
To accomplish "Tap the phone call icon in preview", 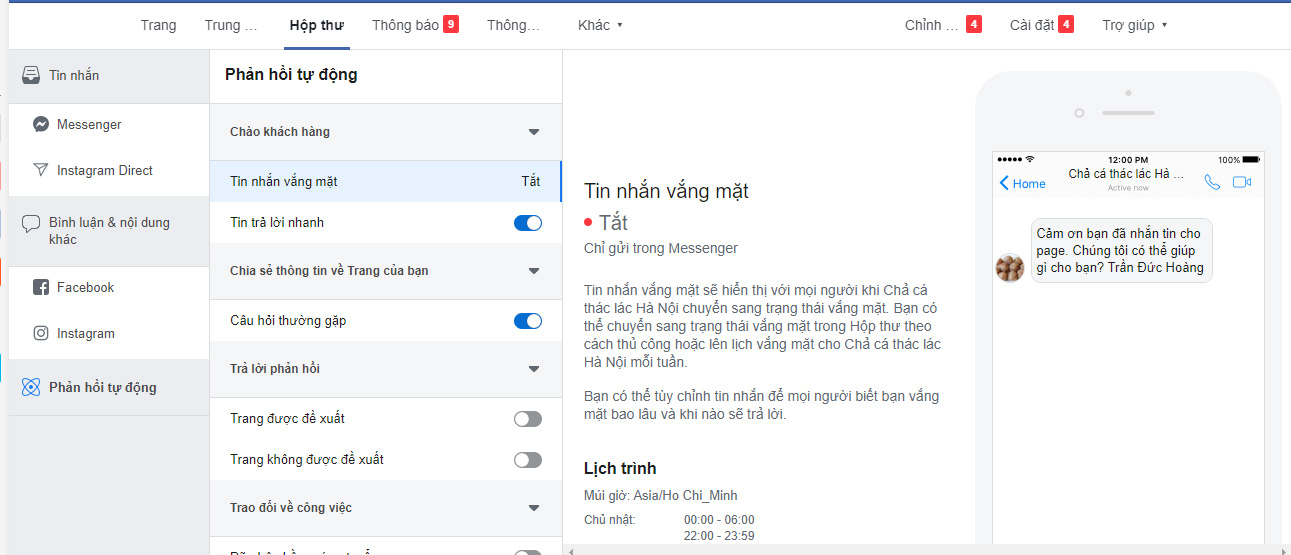I will click(1212, 182).
